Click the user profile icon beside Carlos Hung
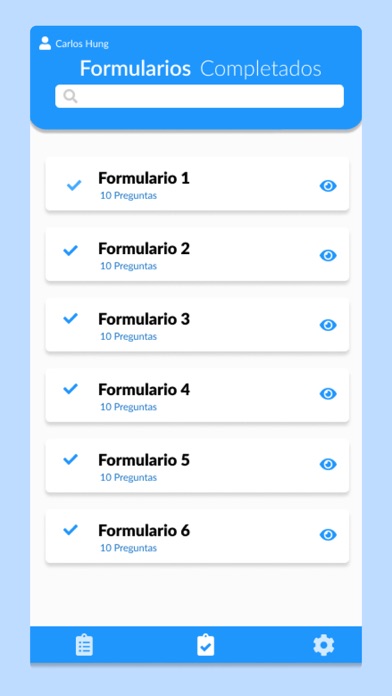The image size is (392, 696). [x=45, y=43]
